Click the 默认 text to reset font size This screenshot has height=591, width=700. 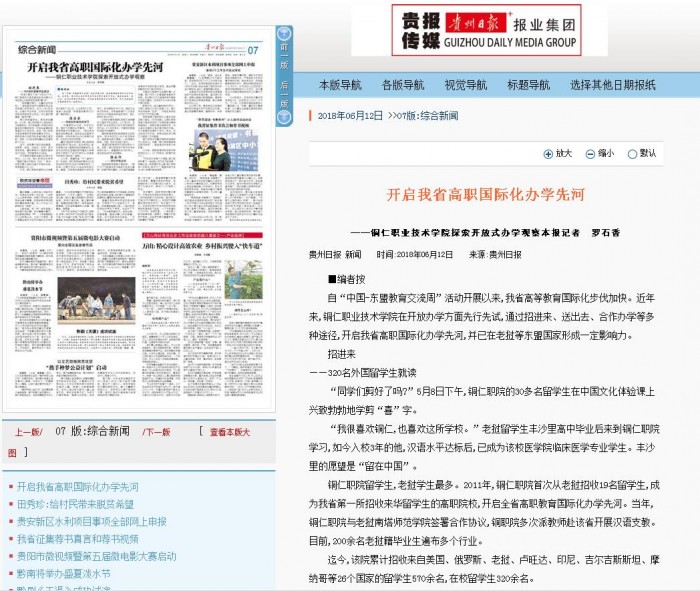point(647,154)
